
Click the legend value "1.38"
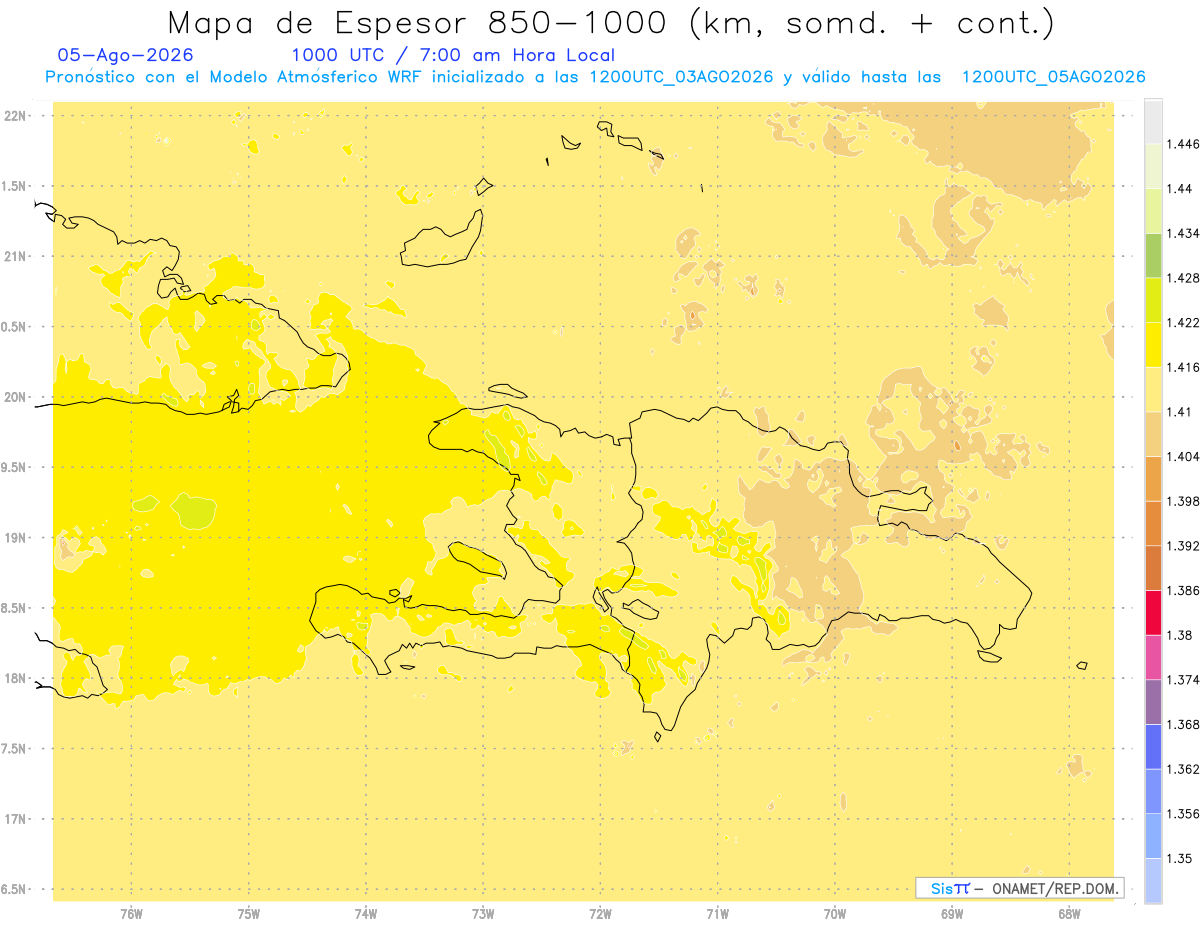[1179, 635]
